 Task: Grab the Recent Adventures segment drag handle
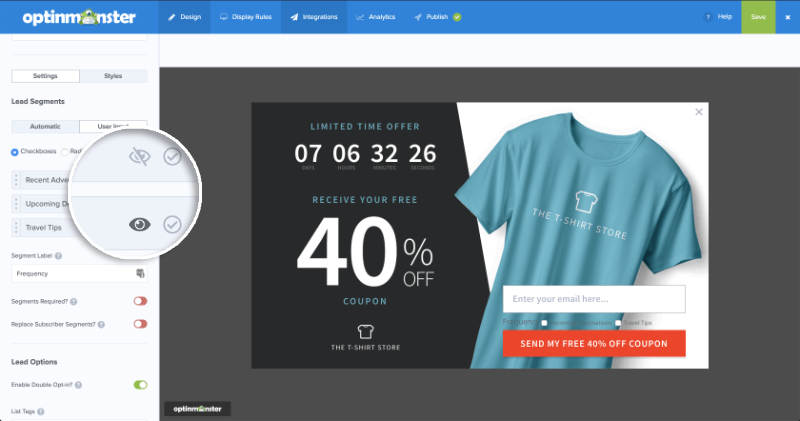point(16,180)
